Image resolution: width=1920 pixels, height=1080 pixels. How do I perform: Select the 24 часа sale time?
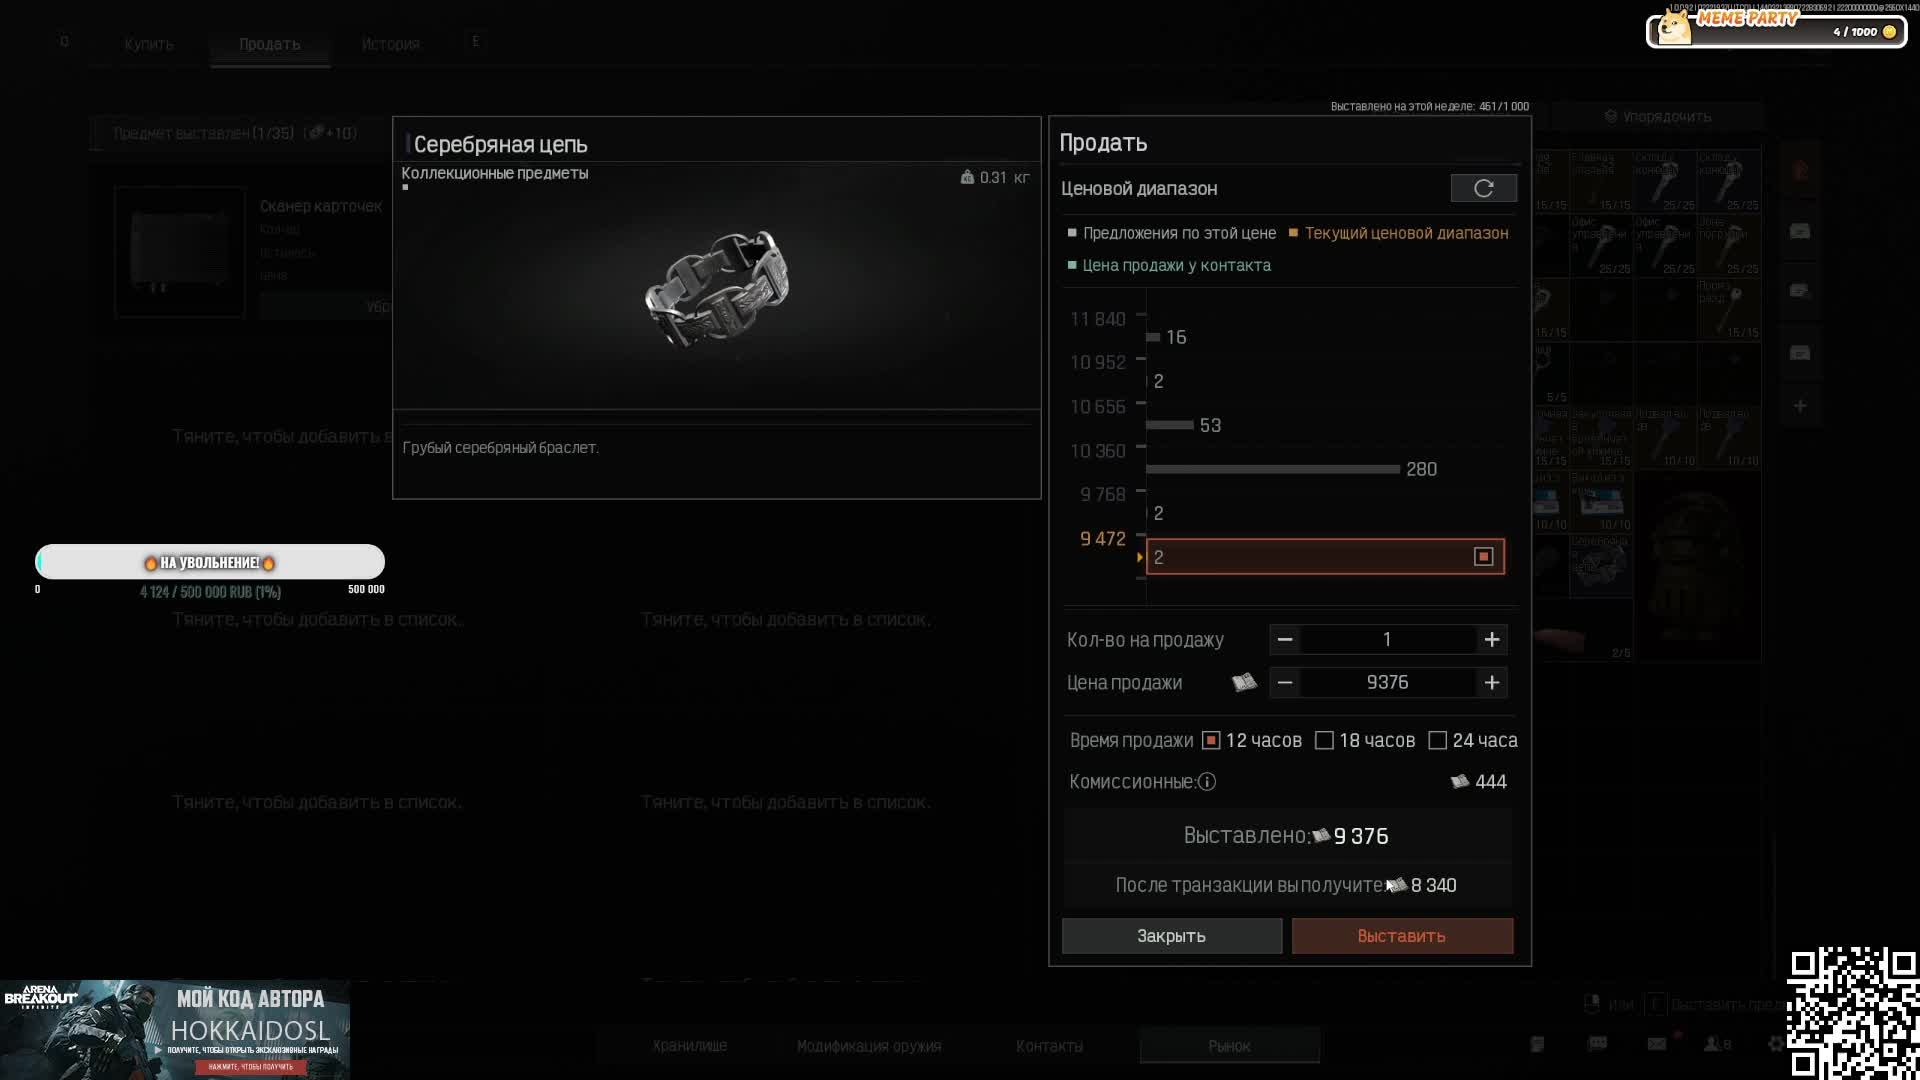pyautogui.click(x=1437, y=741)
